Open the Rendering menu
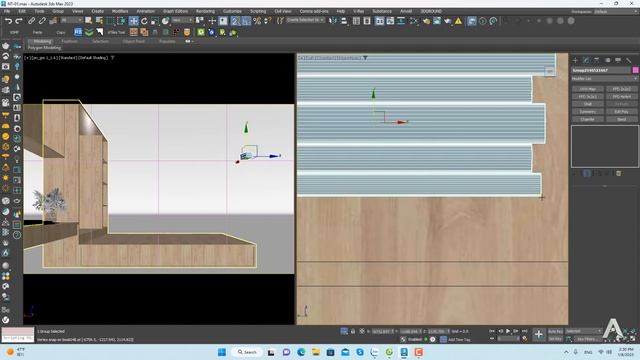 click(x=205, y=11)
